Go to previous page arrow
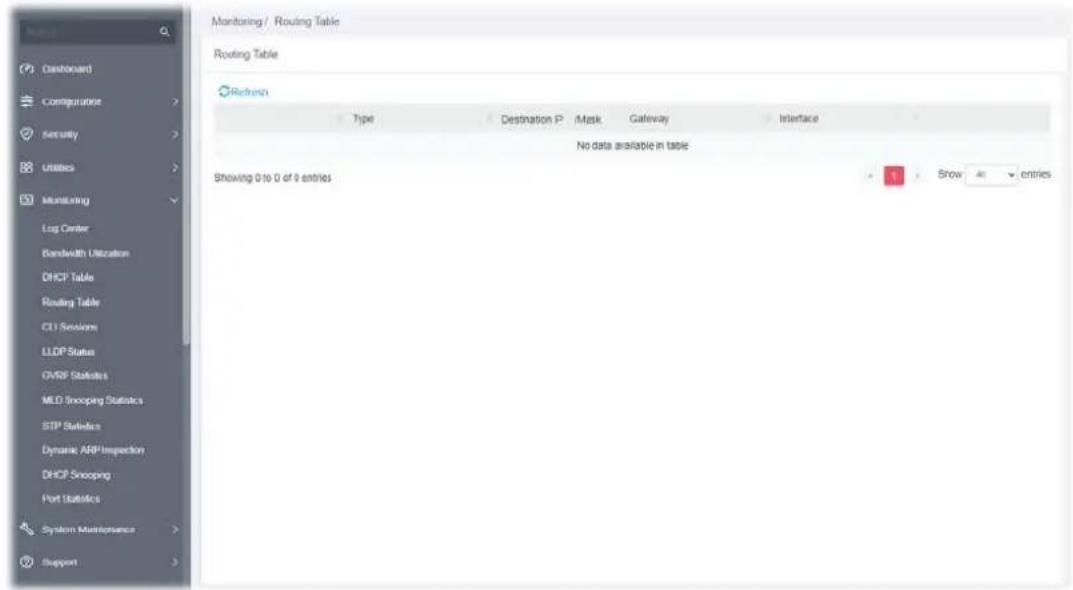 pyautogui.click(x=870, y=176)
